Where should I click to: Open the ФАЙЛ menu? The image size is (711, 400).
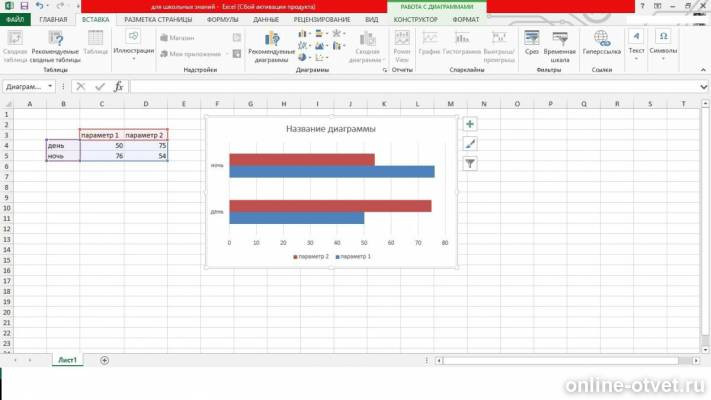[x=15, y=20]
